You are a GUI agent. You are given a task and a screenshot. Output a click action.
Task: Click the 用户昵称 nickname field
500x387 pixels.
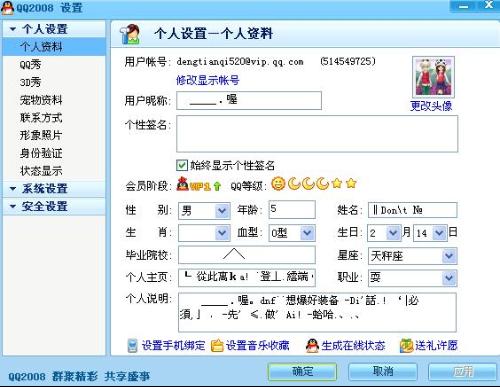point(249,100)
